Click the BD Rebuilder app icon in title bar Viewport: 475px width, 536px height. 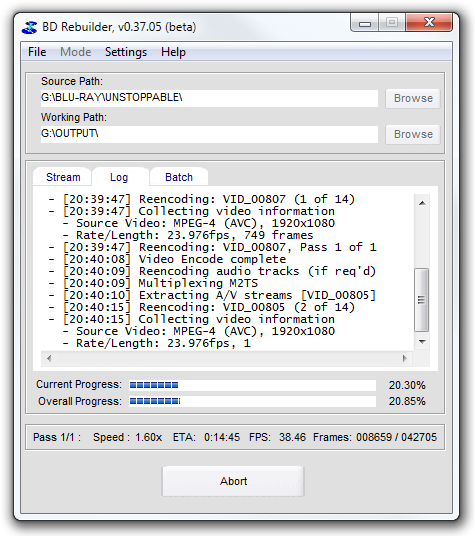click(x=30, y=27)
